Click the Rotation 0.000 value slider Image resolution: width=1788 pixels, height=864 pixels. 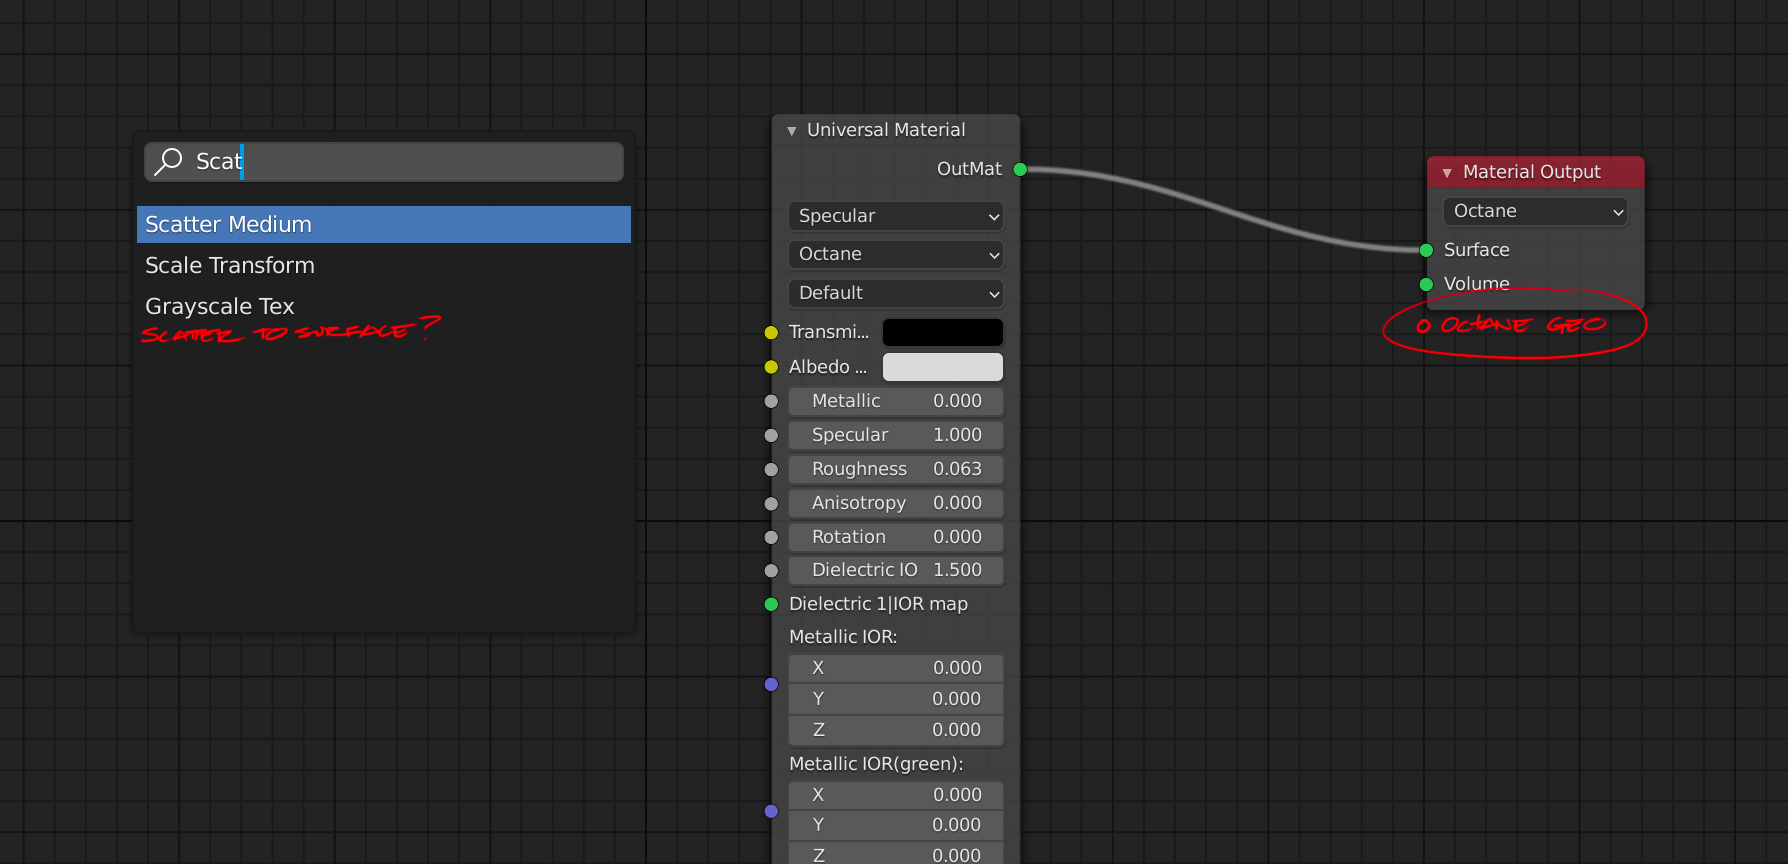click(896, 537)
